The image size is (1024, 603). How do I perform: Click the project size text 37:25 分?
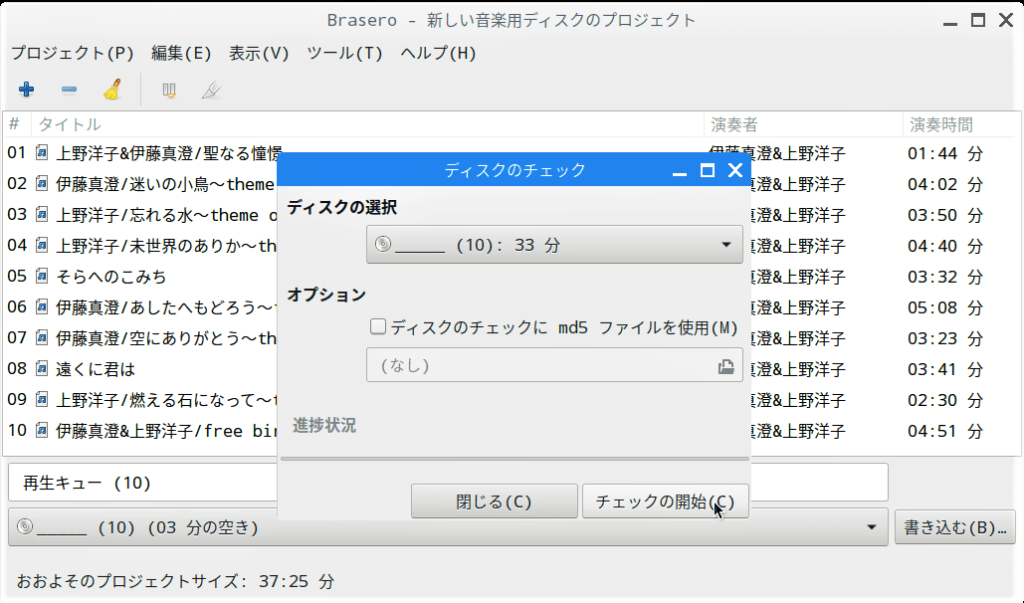[296, 581]
